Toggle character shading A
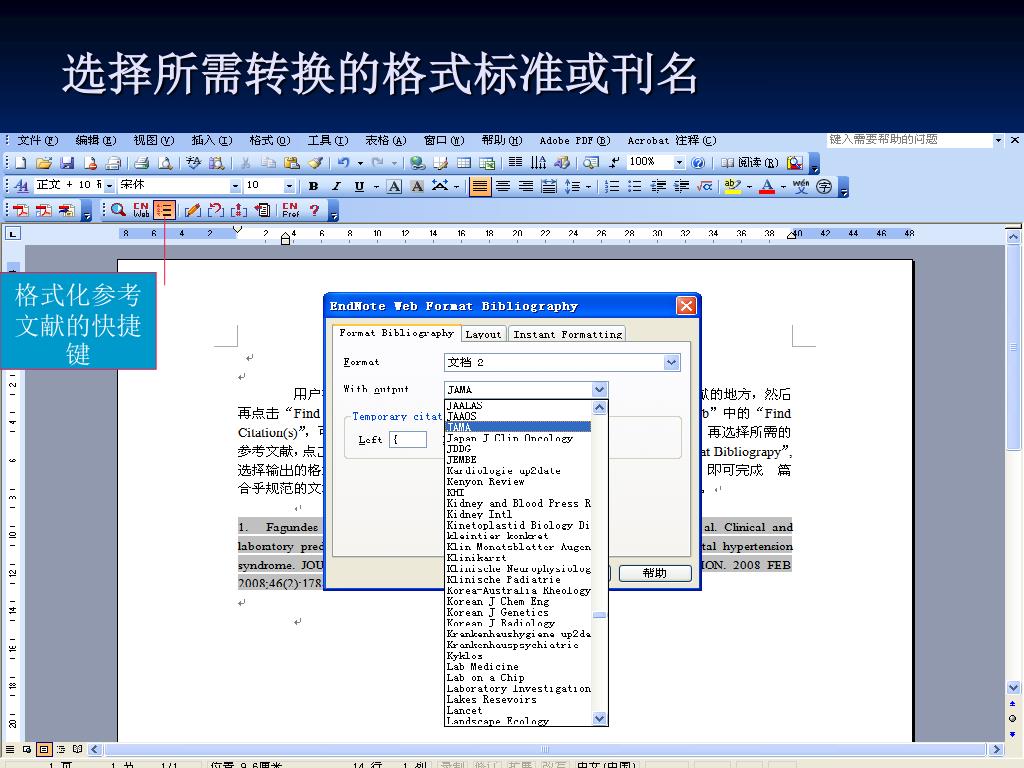1024x768 pixels. click(417, 186)
